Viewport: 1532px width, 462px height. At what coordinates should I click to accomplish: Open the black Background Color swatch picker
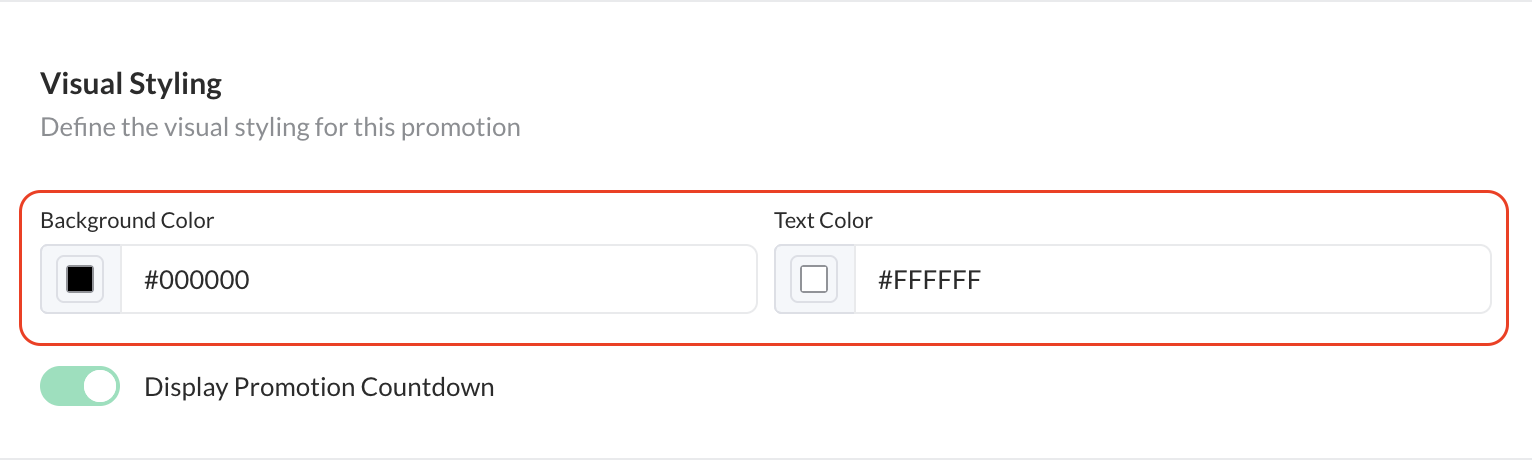pyautogui.click(x=80, y=279)
